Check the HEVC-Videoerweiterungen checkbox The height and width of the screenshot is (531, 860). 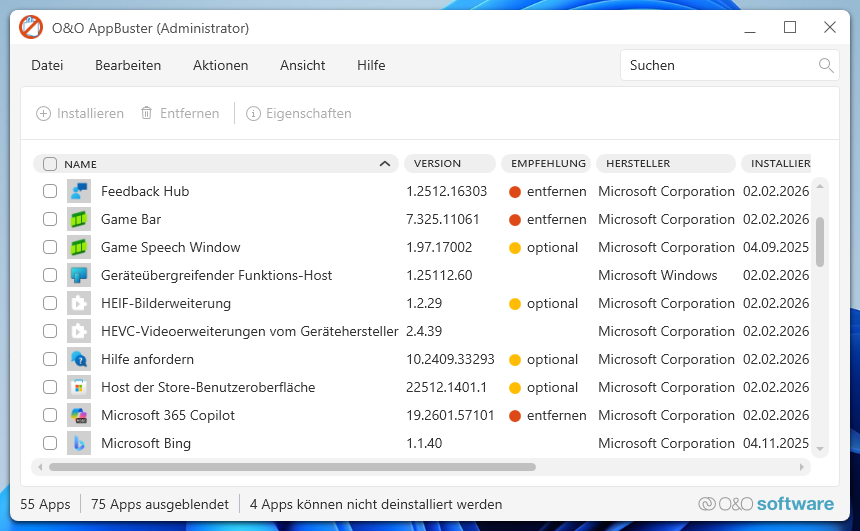(50, 331)
